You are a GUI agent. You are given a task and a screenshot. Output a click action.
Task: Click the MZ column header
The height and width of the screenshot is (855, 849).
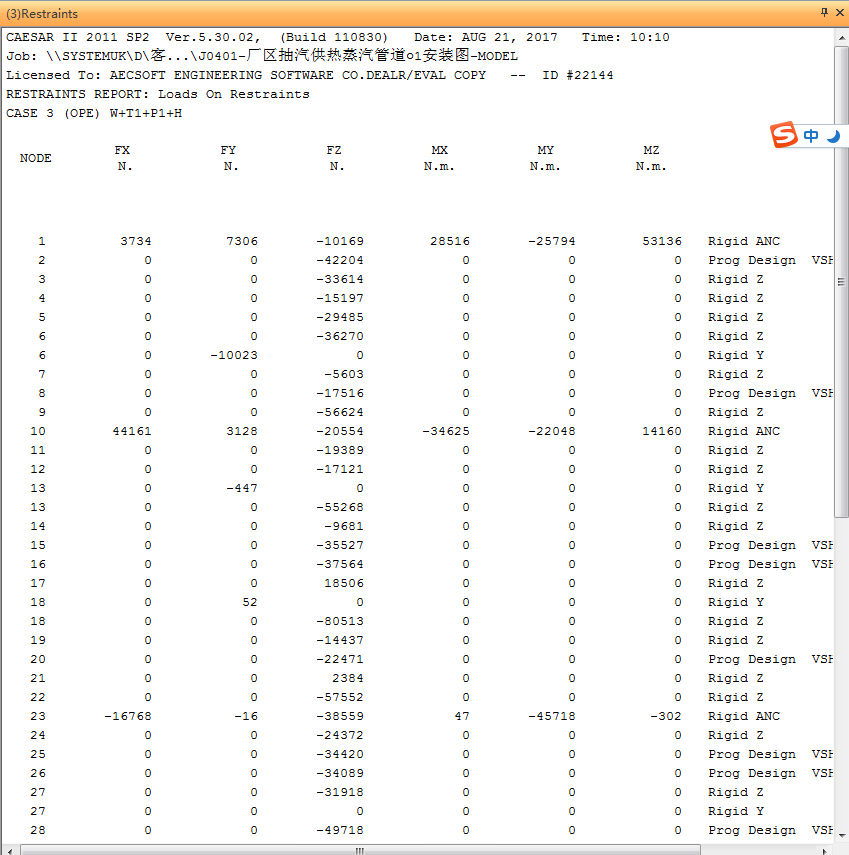pos(651,150)
